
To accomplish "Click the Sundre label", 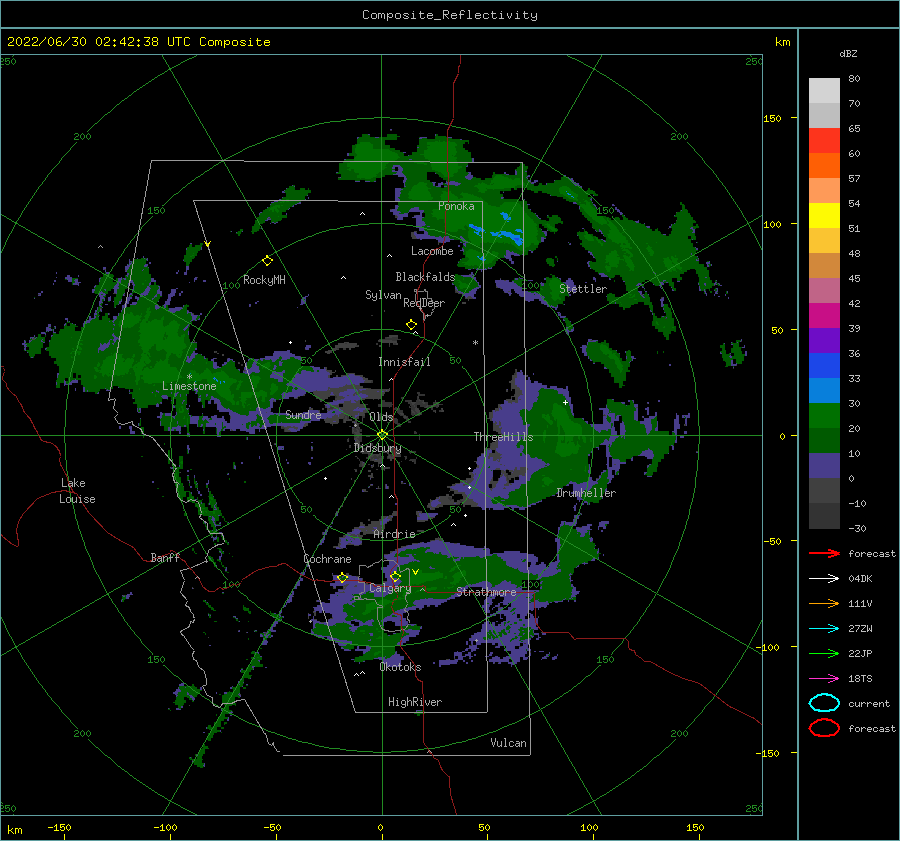I will pos(303,414).
